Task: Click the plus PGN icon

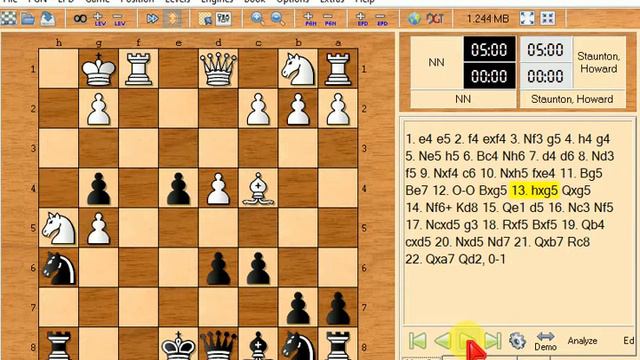Action: point(310,19)
